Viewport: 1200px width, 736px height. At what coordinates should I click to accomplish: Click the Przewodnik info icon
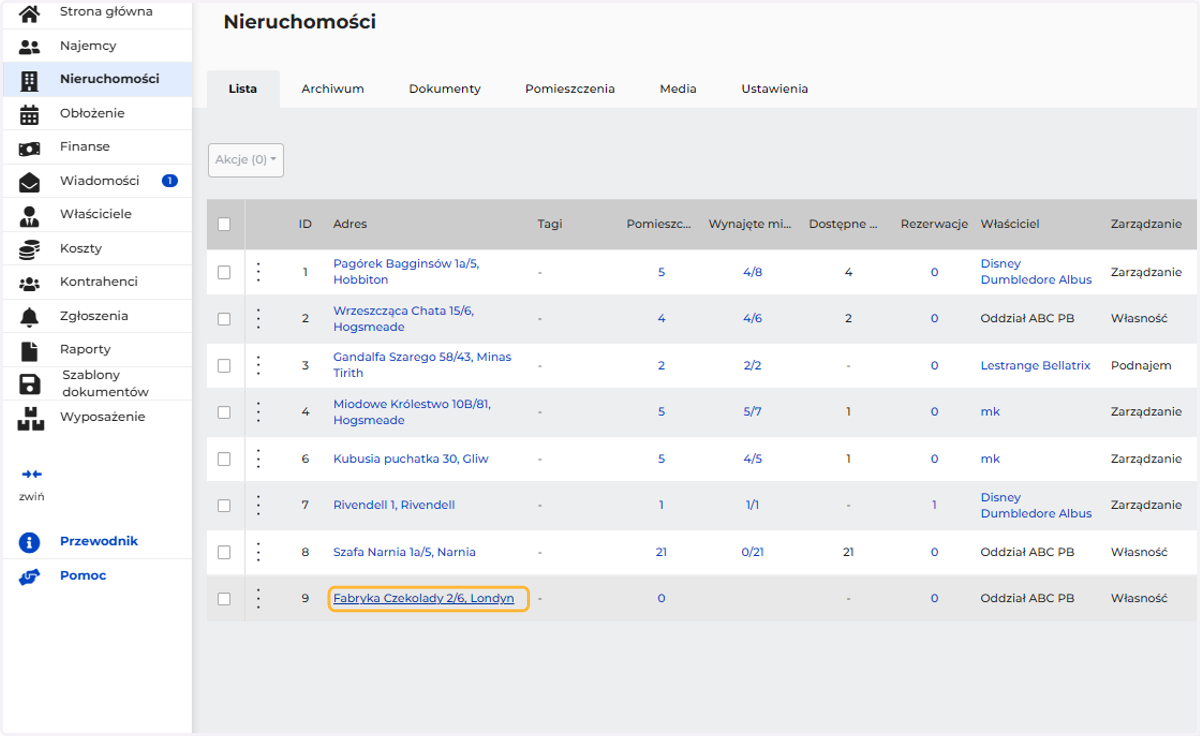pos(30,542)
